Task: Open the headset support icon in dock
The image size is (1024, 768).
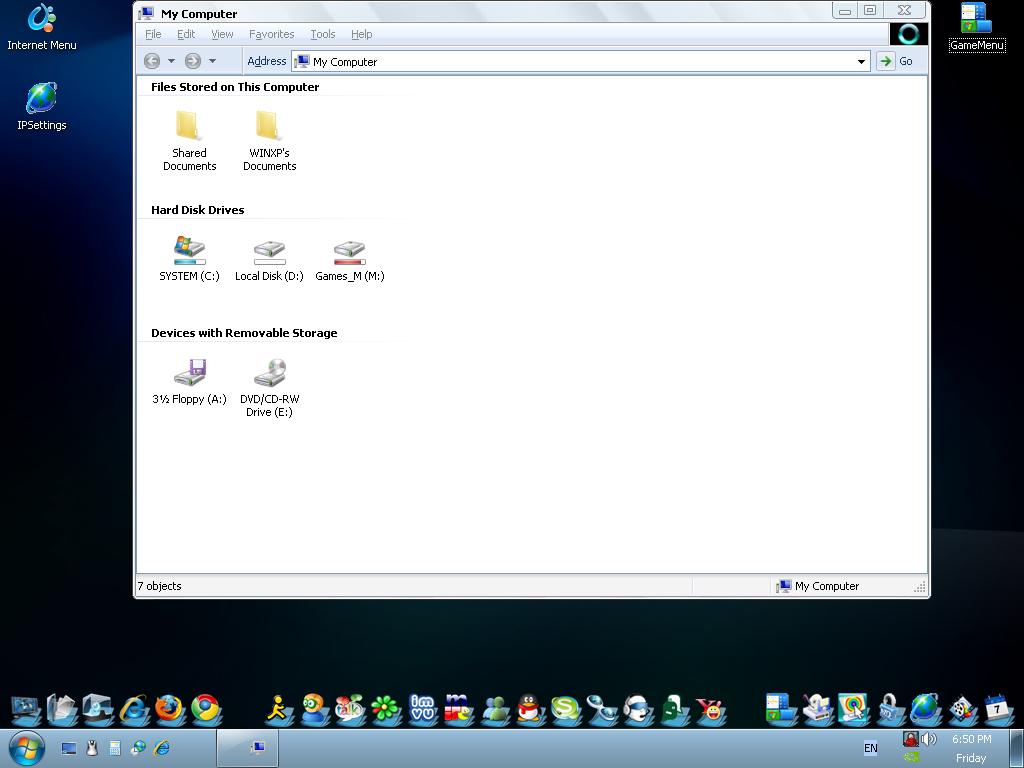Action: (x=638, y=709)
